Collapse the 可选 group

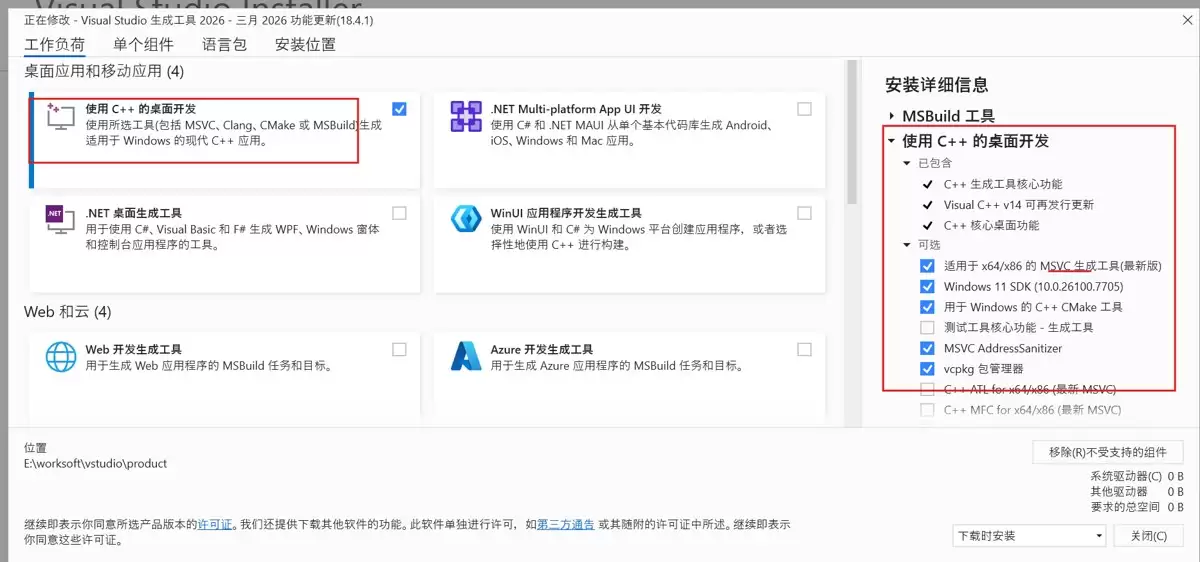click(x=908, y=245)
